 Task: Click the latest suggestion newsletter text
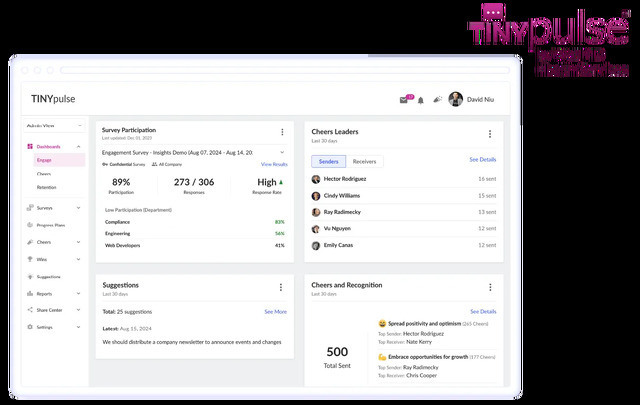pos(192,342)
